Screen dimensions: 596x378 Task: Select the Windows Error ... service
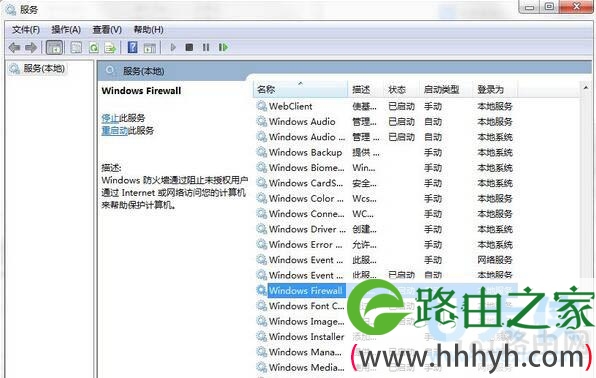tap(306, 245)
